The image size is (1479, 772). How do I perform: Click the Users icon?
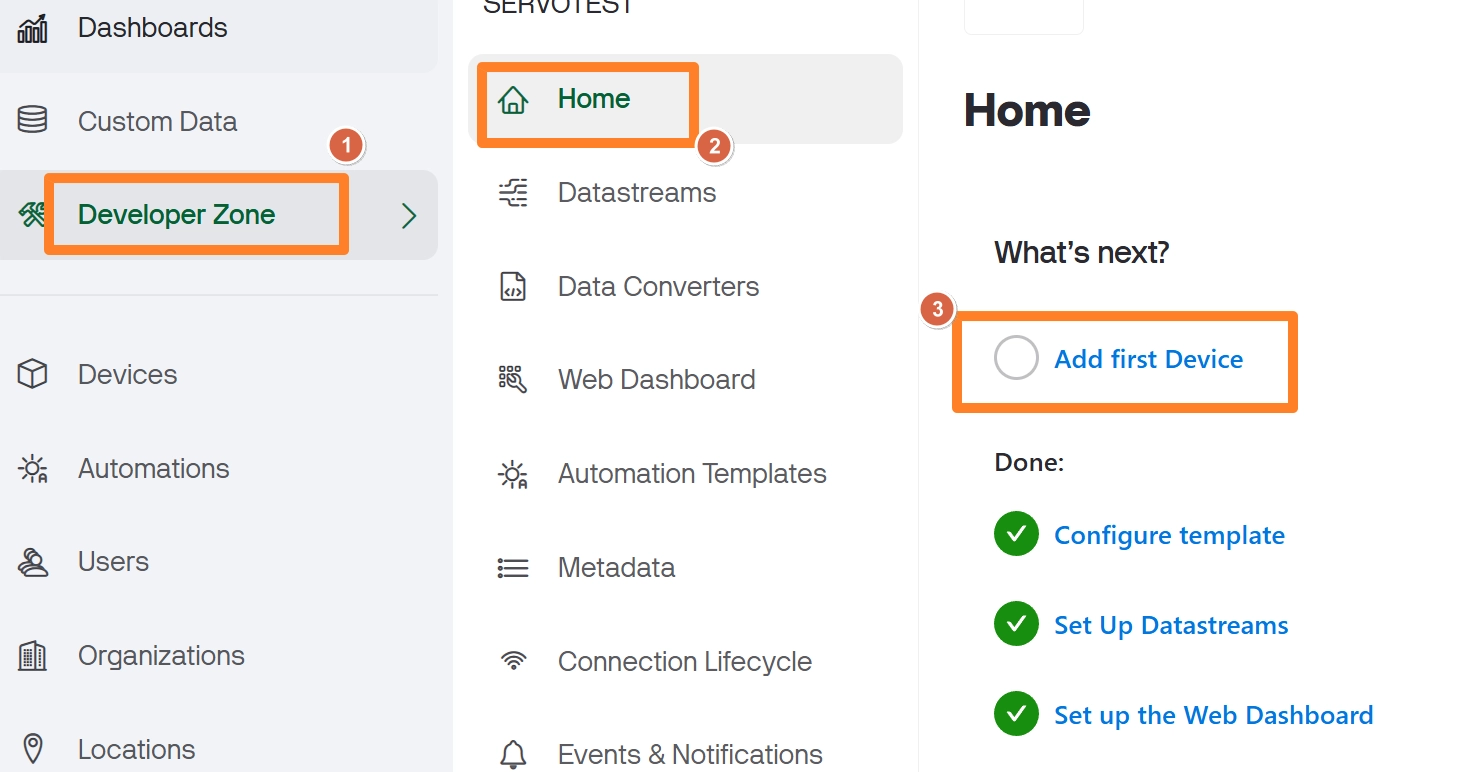33,562
